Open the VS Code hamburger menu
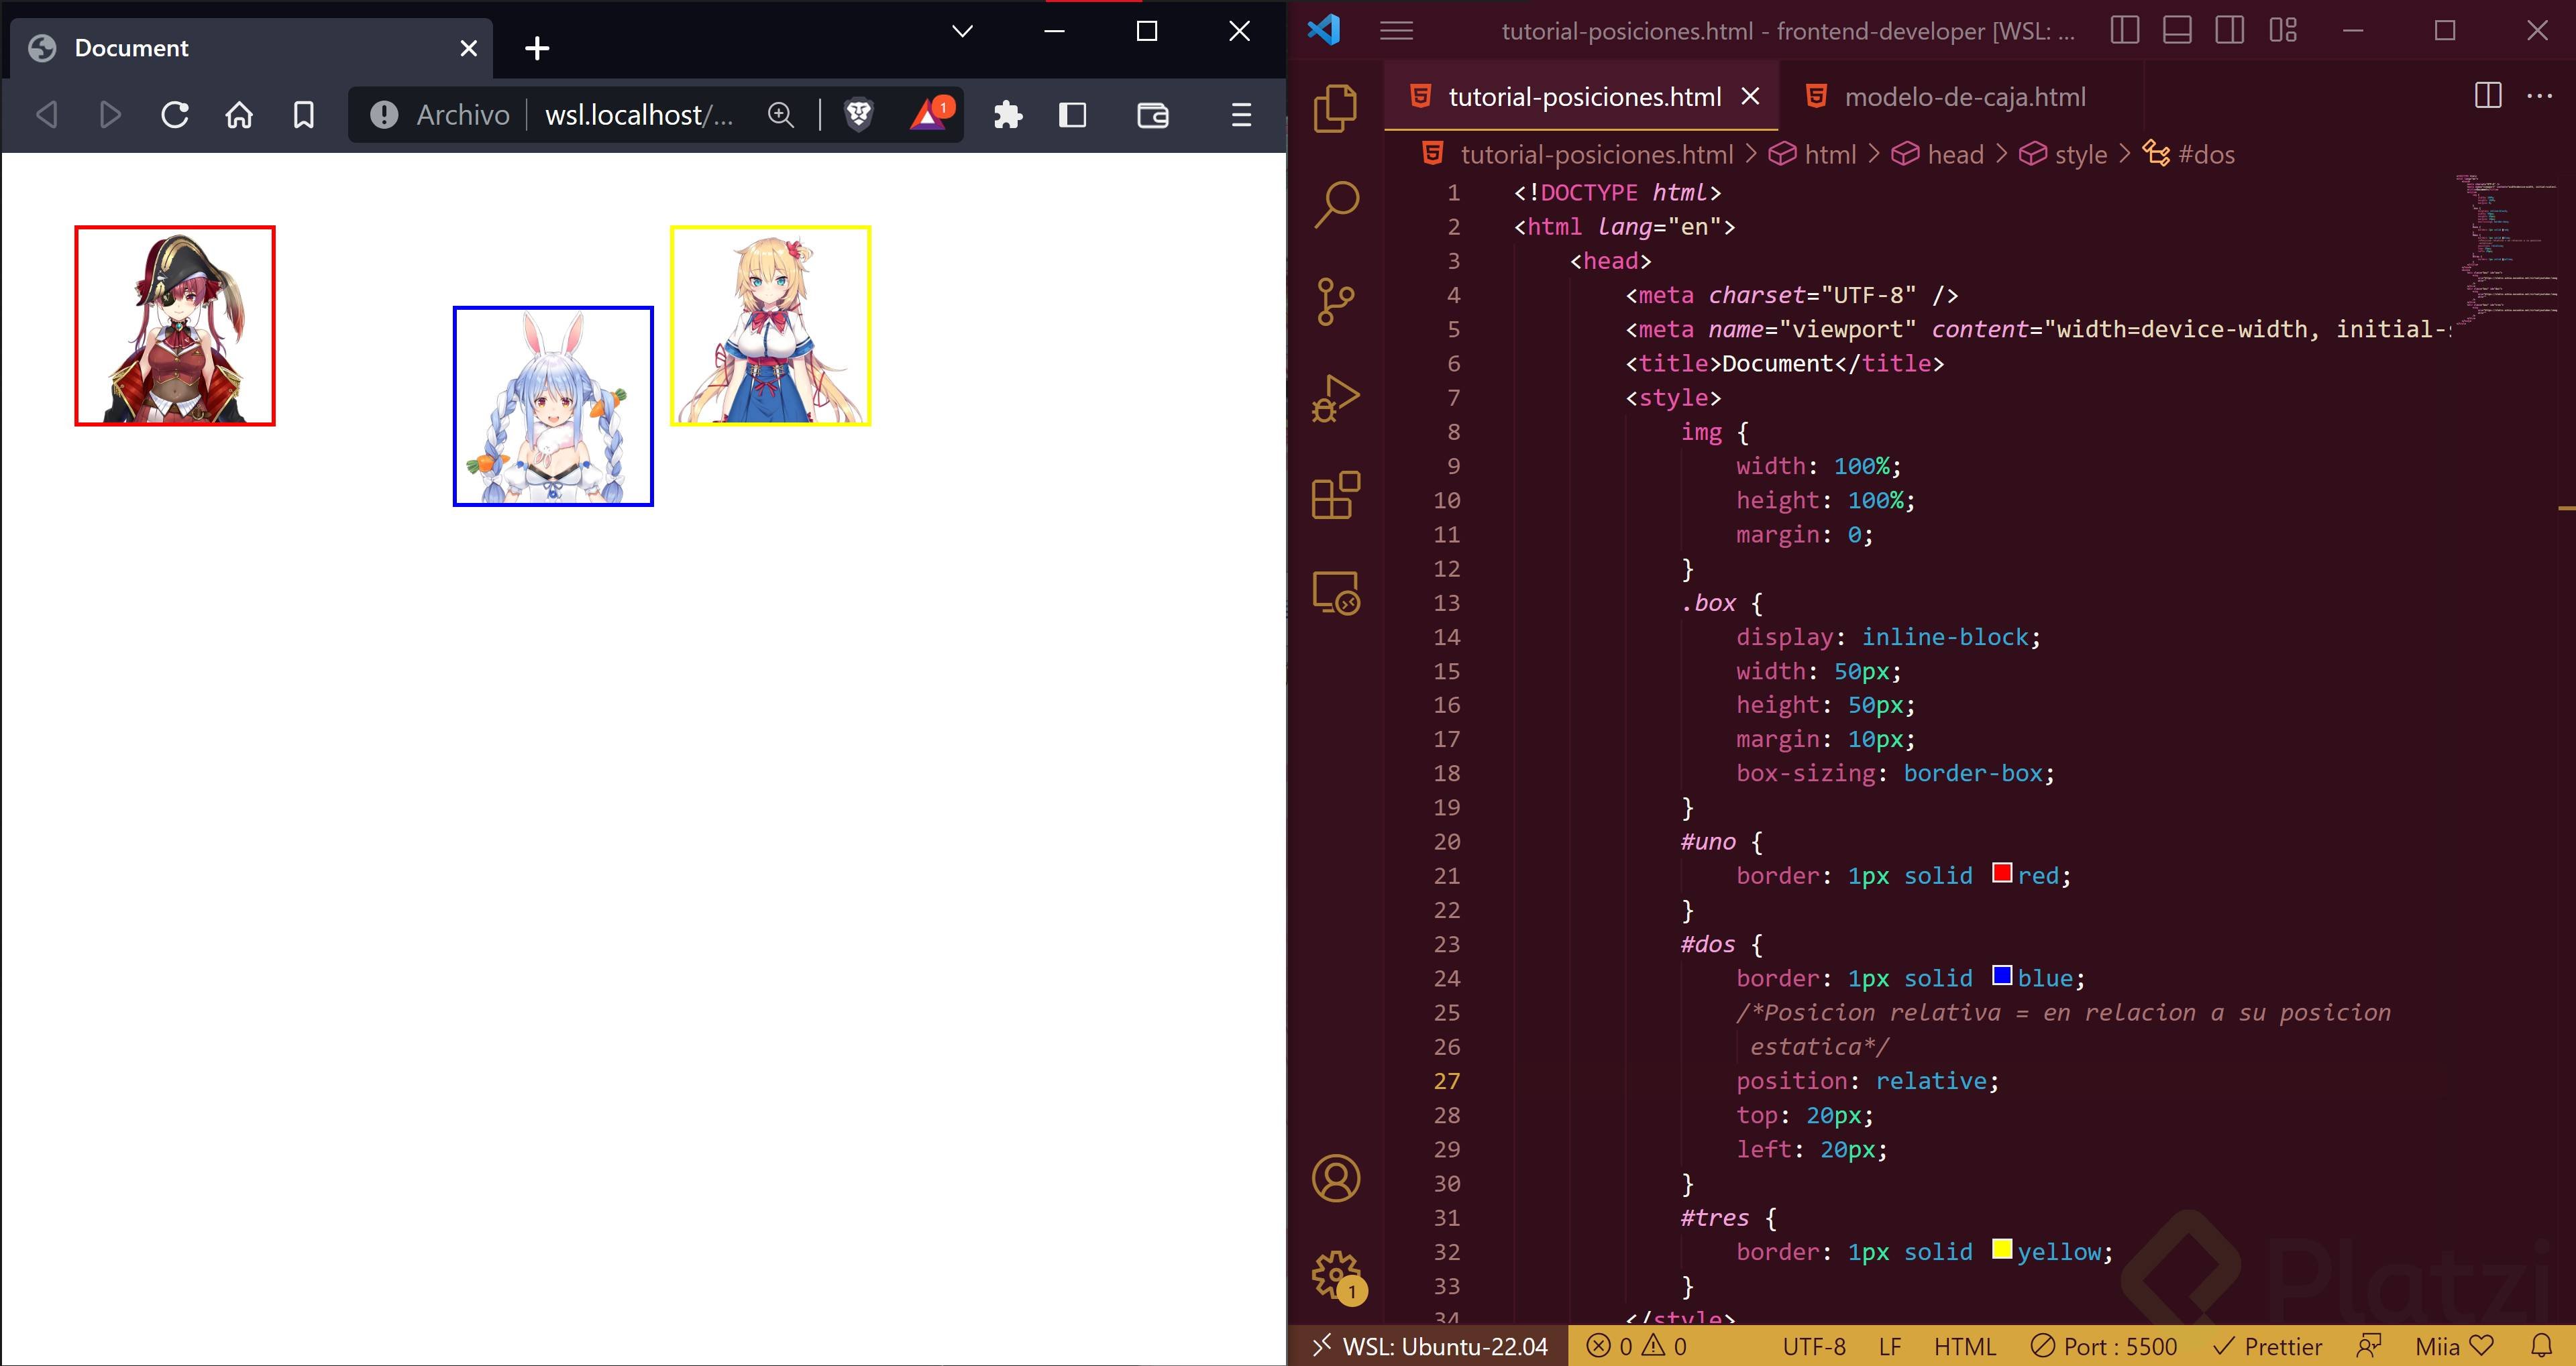The height and width of the screenshot is (1366, 2576). pyautogui.click(x=1395, y=30)
